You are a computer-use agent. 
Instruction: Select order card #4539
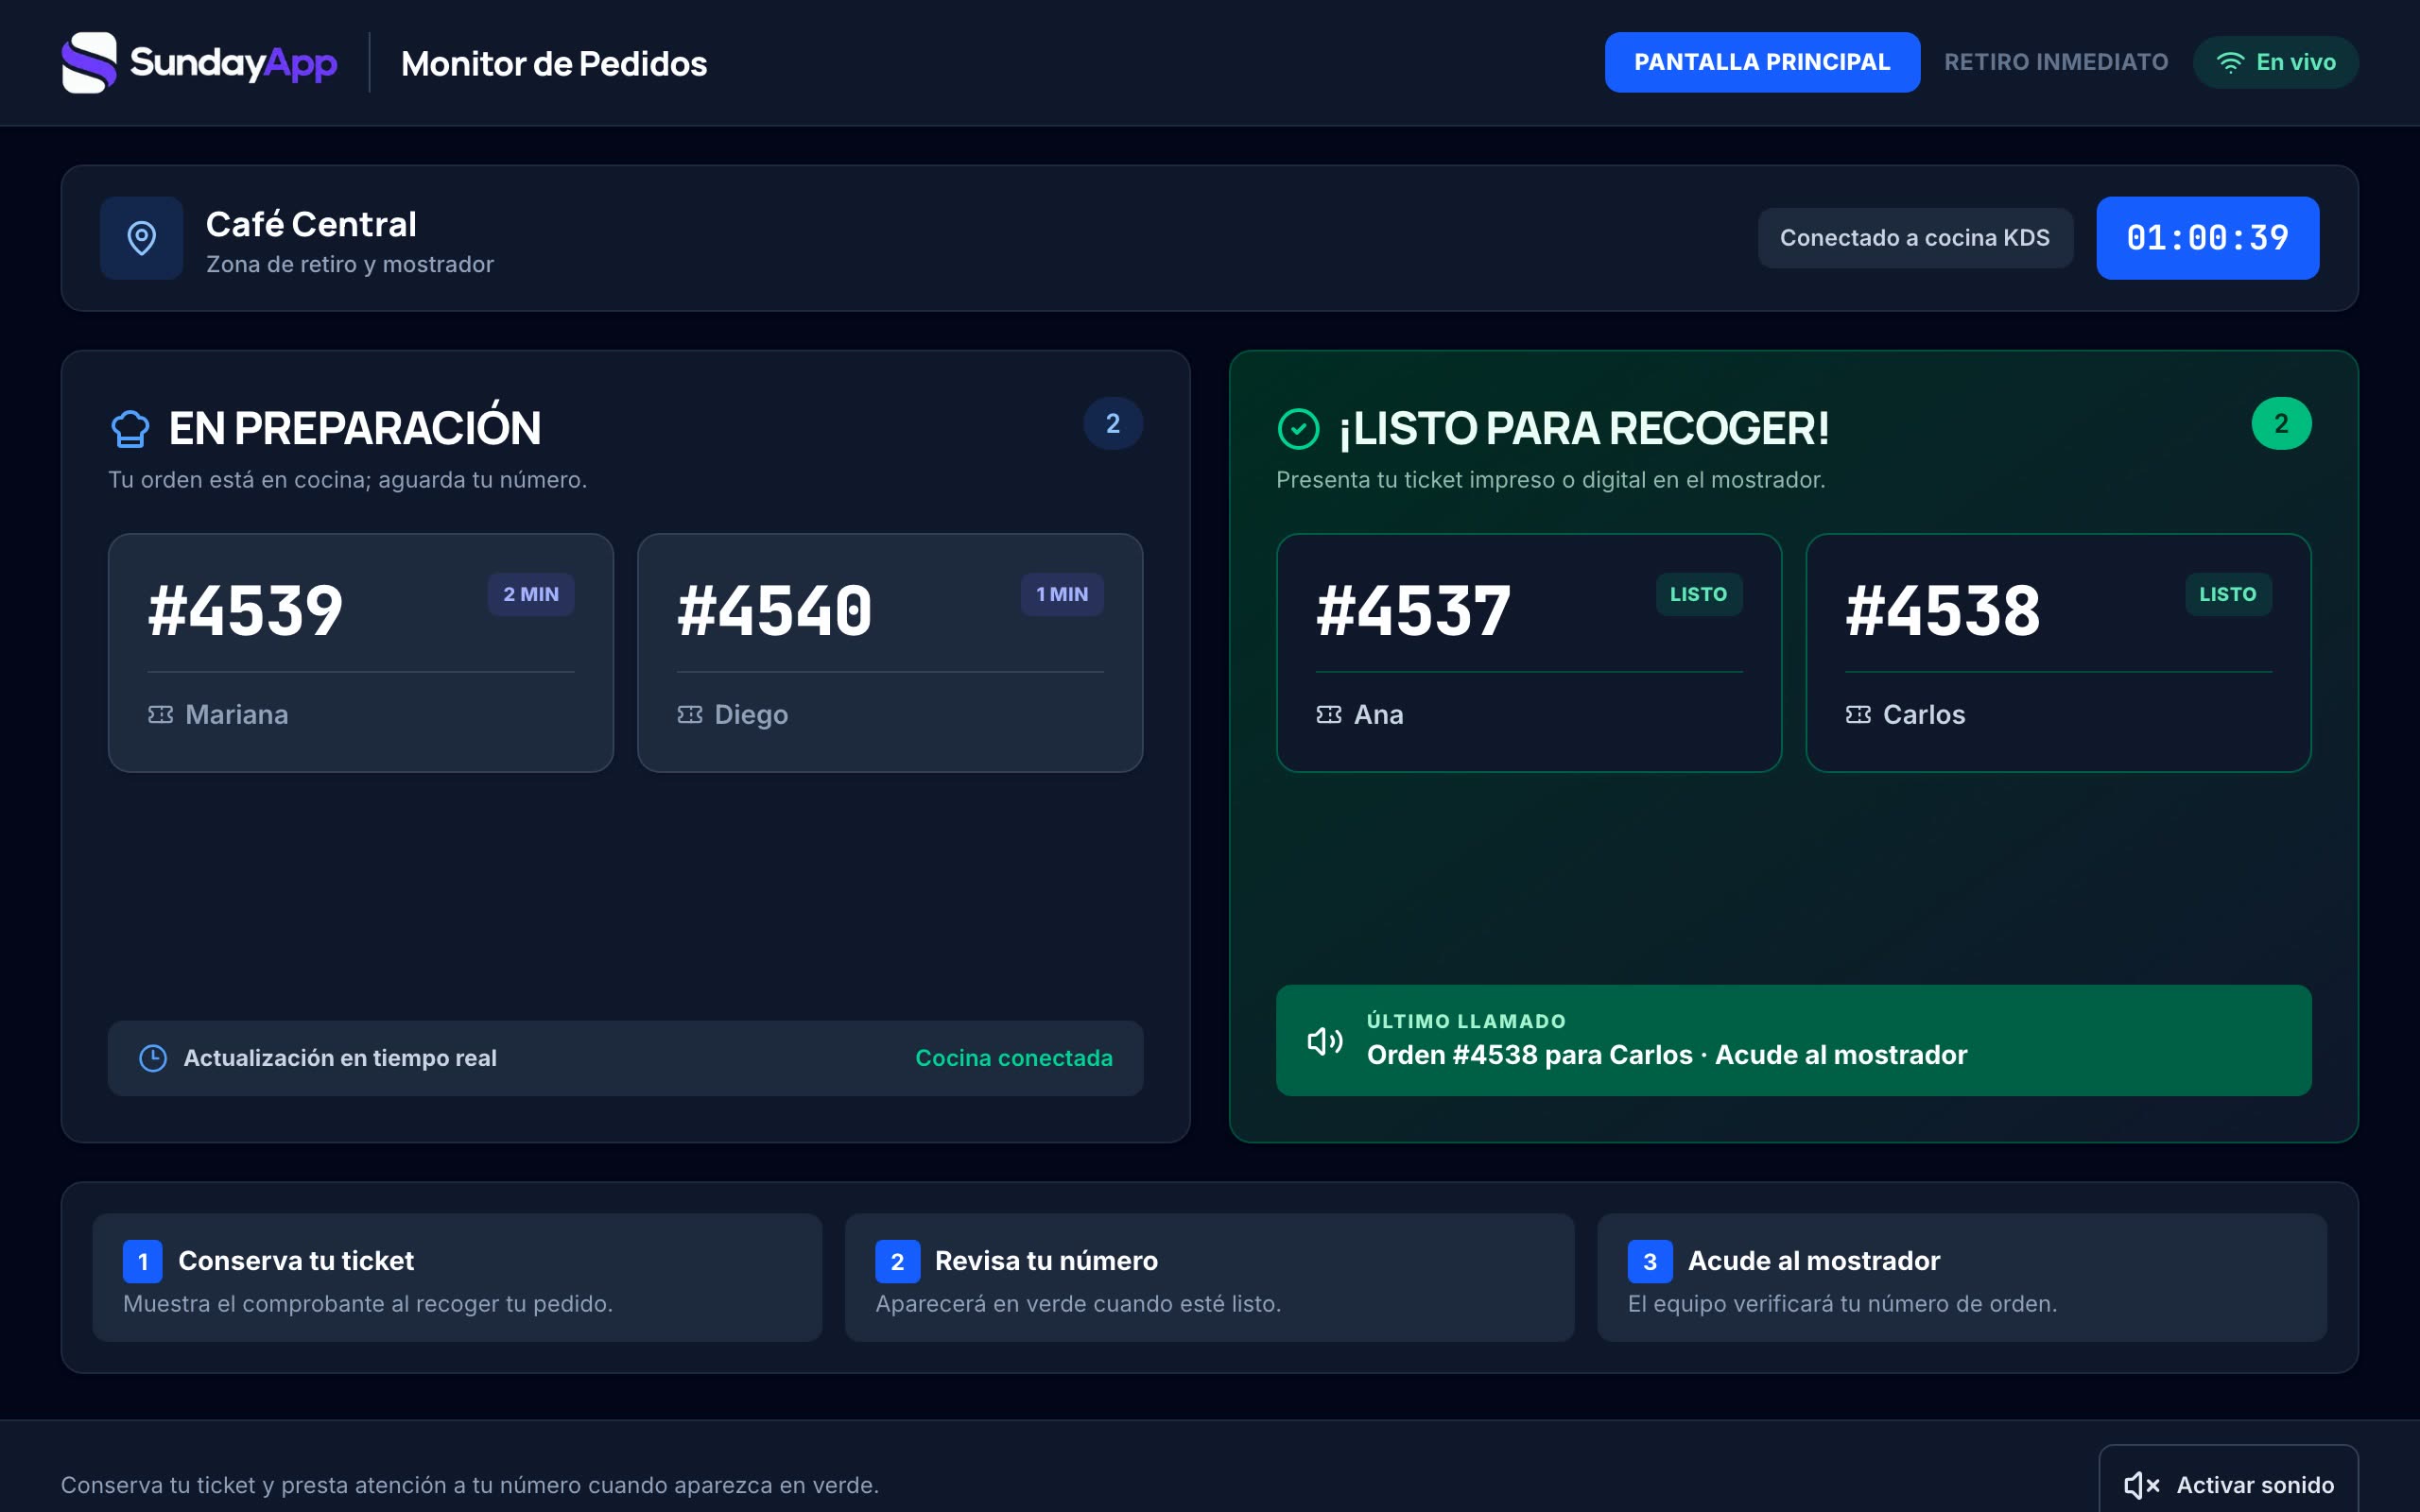(x=361, y=652)
